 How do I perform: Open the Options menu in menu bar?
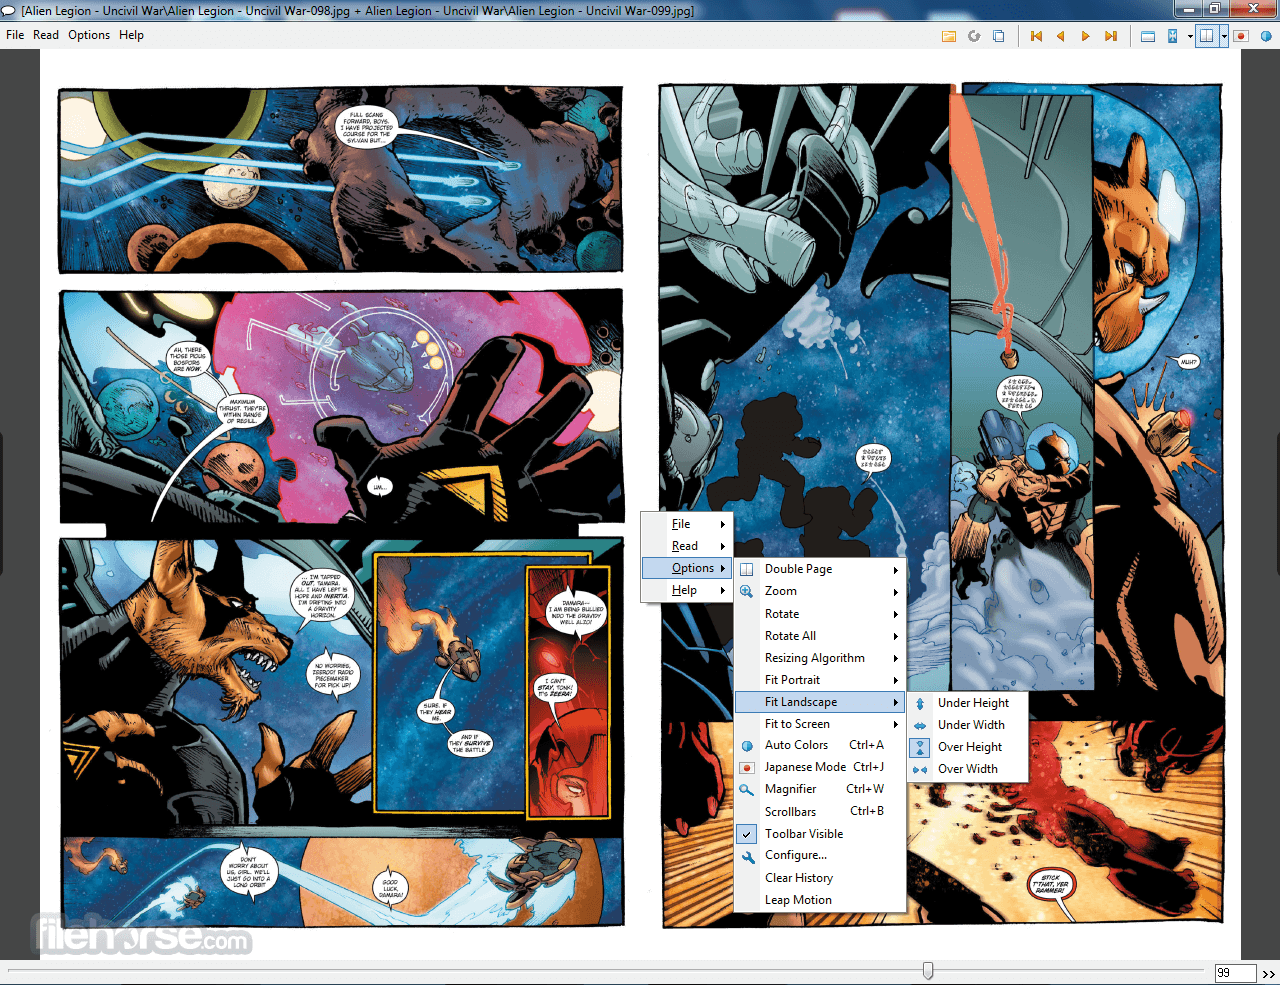pos(89,35)
